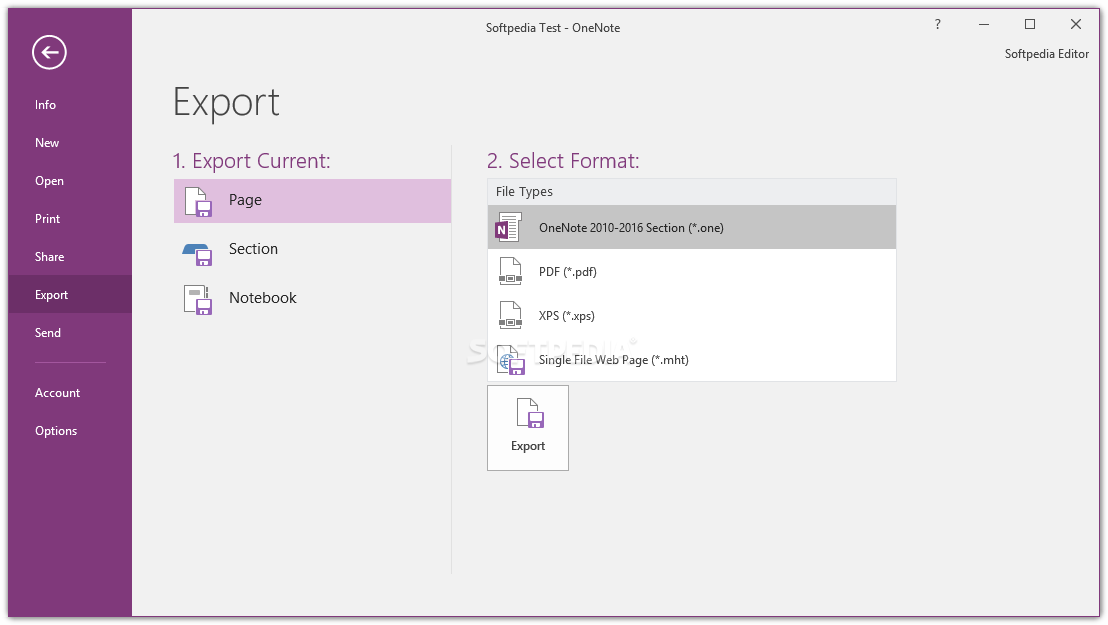Image resolution: width=1108 pixels, height=625 pixels.
Task: Select the Notebook export icon
Action: click(x=199, y=300)
